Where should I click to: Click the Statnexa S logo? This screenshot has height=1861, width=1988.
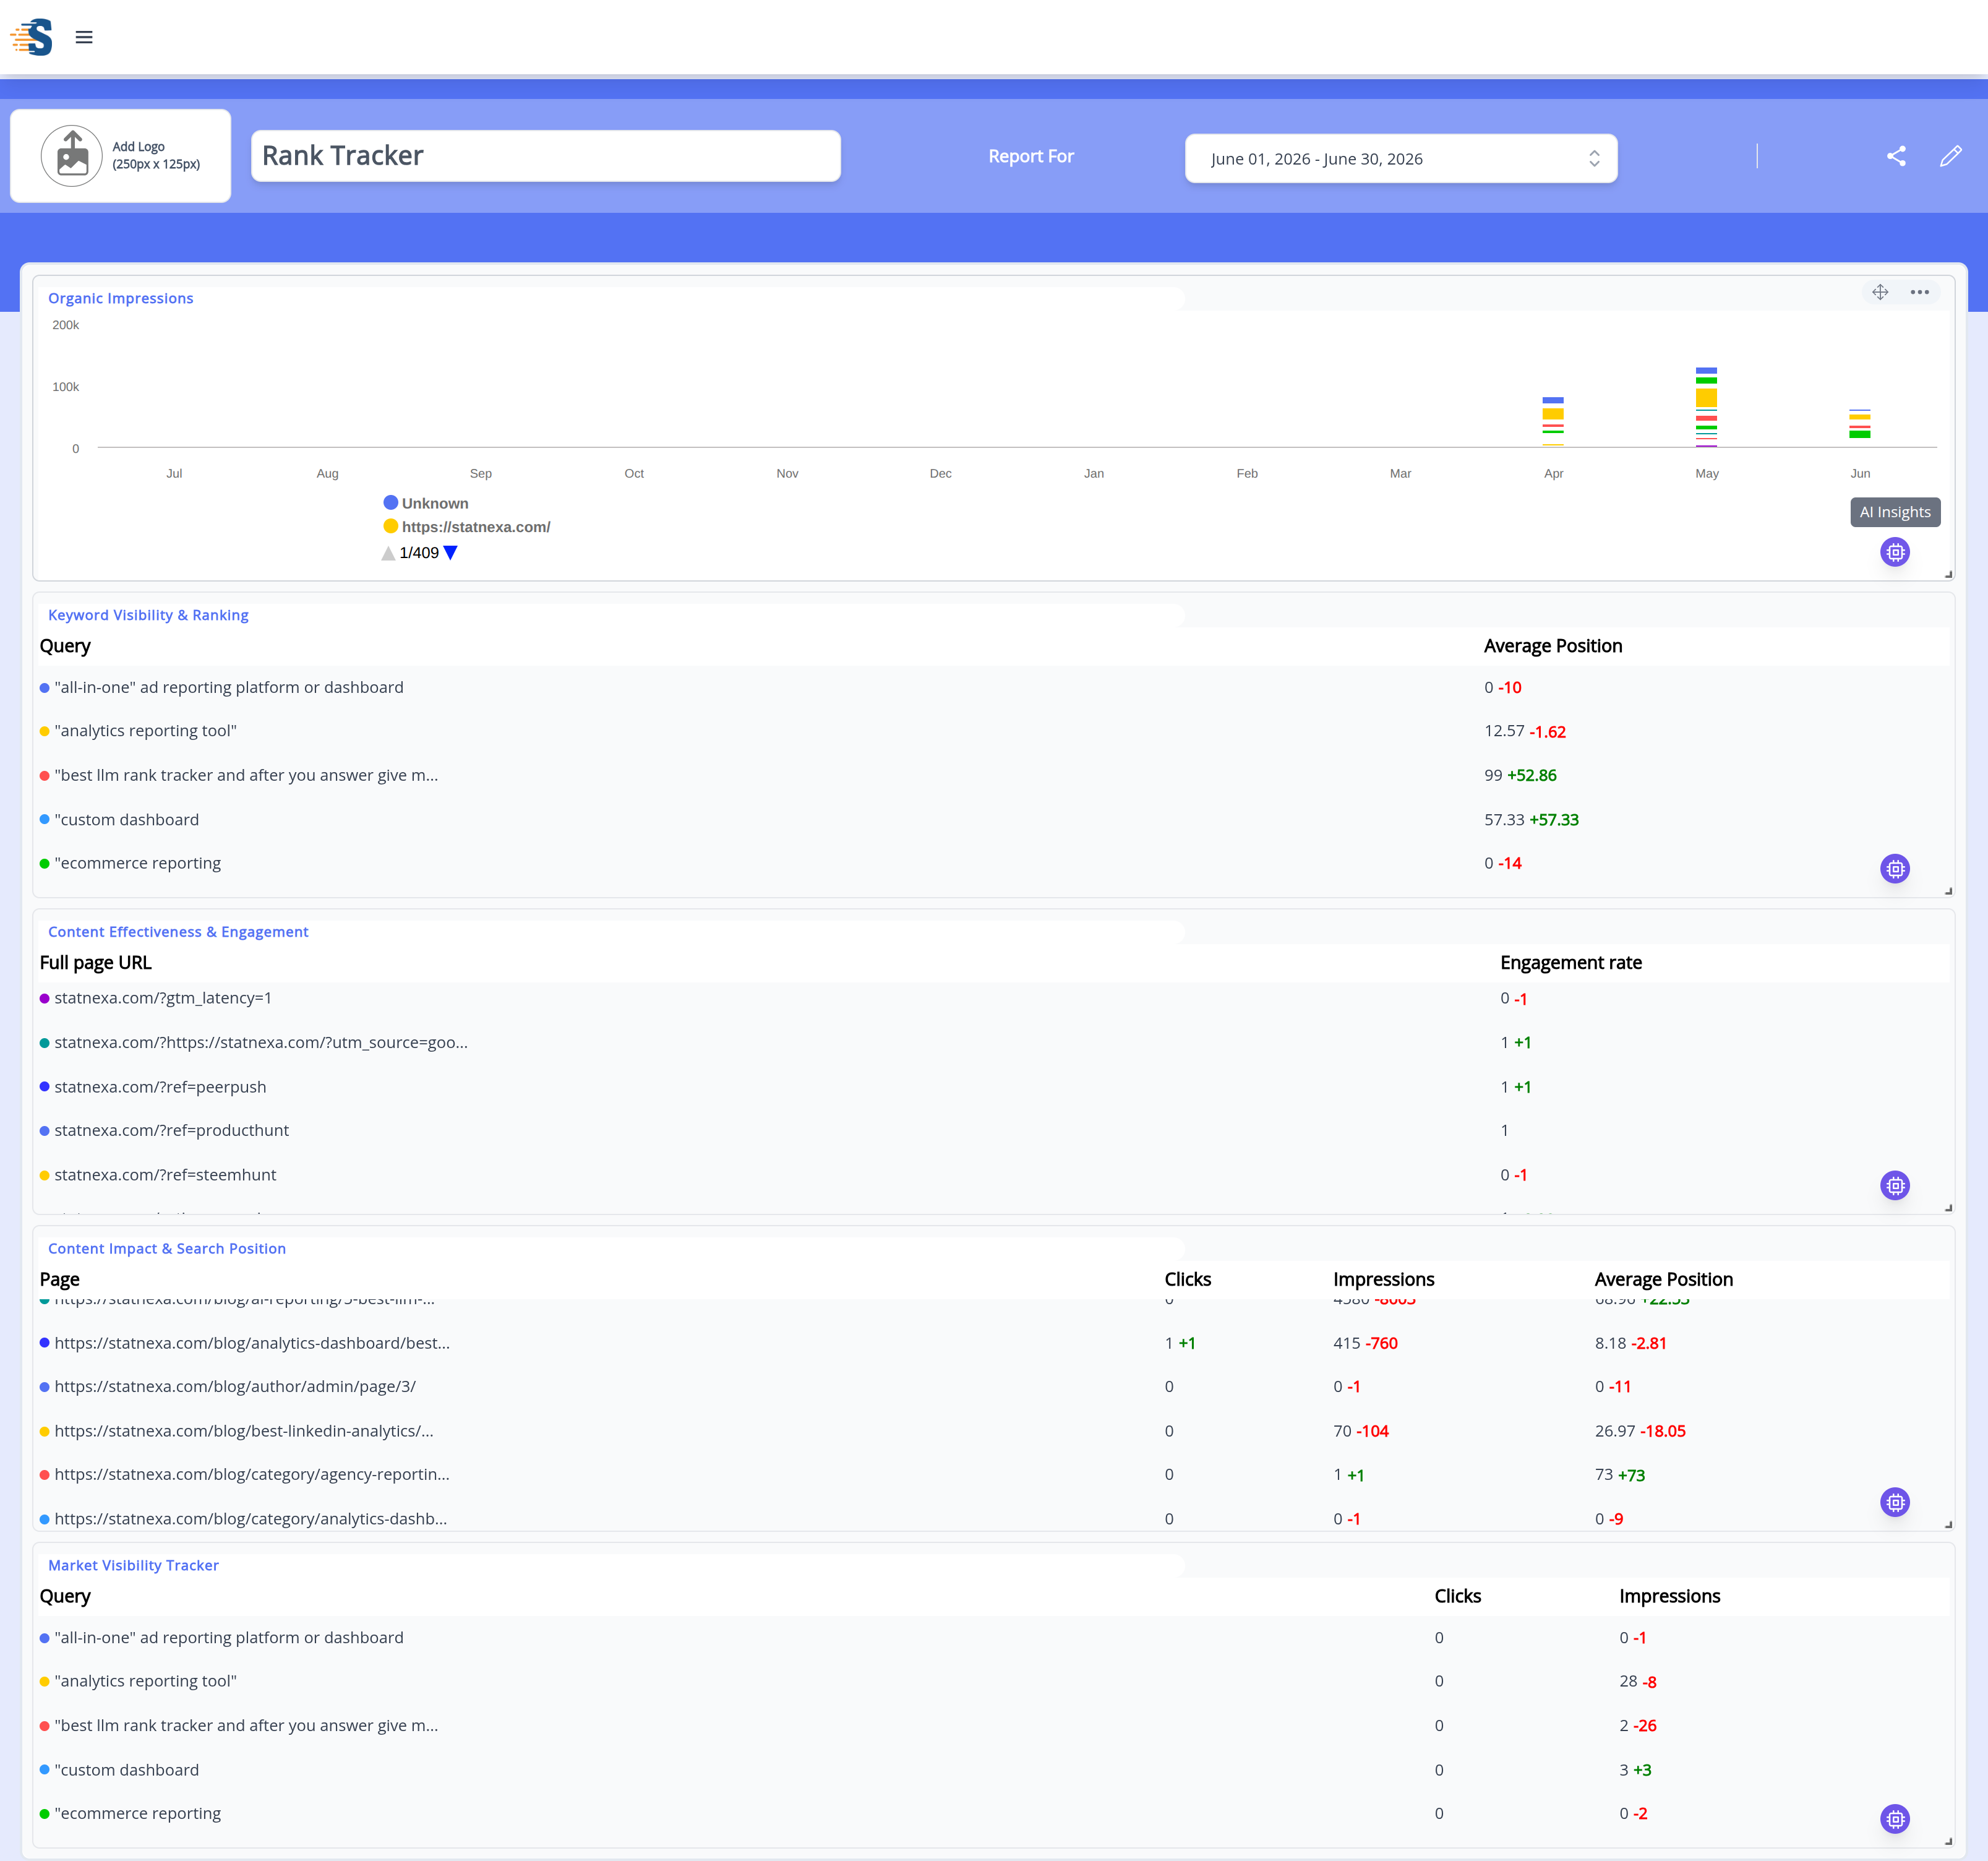click(x=31, y=37)
